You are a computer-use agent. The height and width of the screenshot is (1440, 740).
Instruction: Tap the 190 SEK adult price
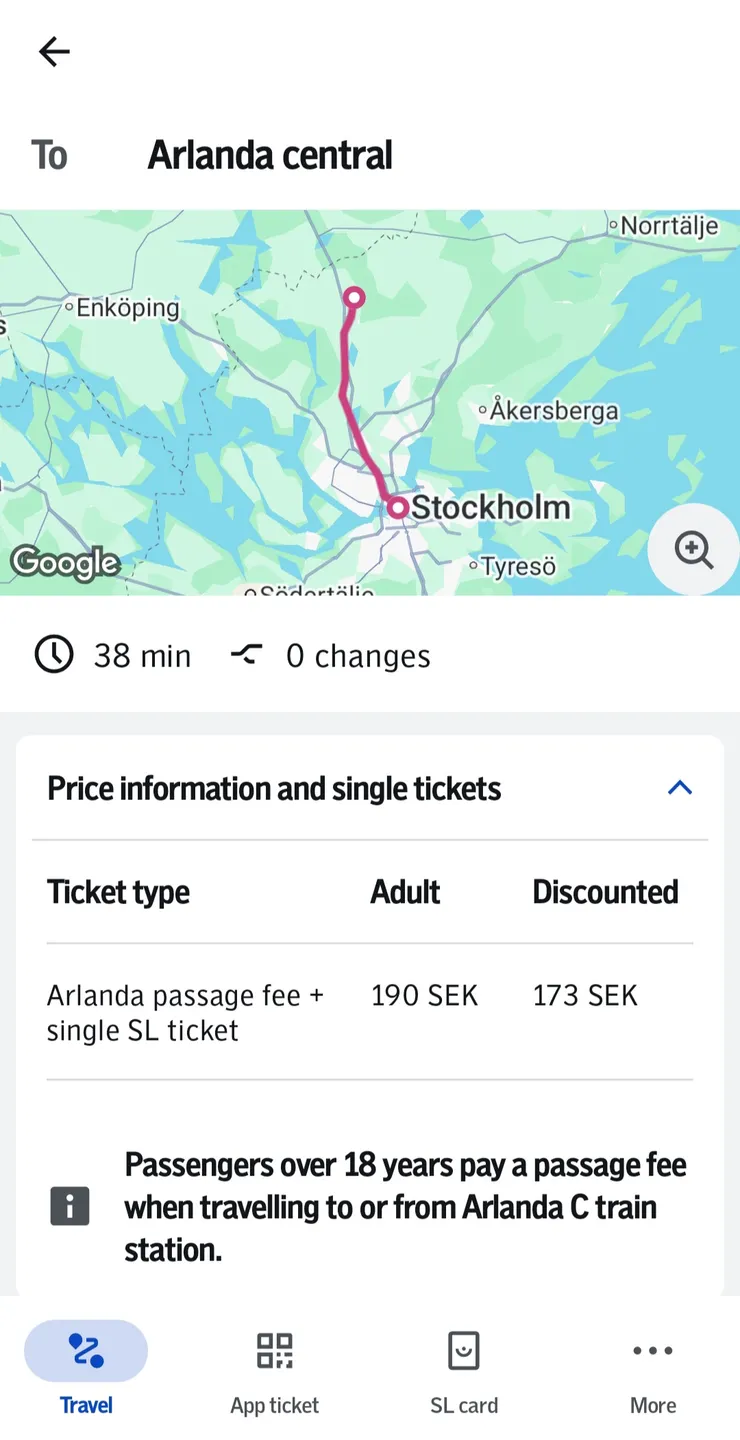[424, 996]
